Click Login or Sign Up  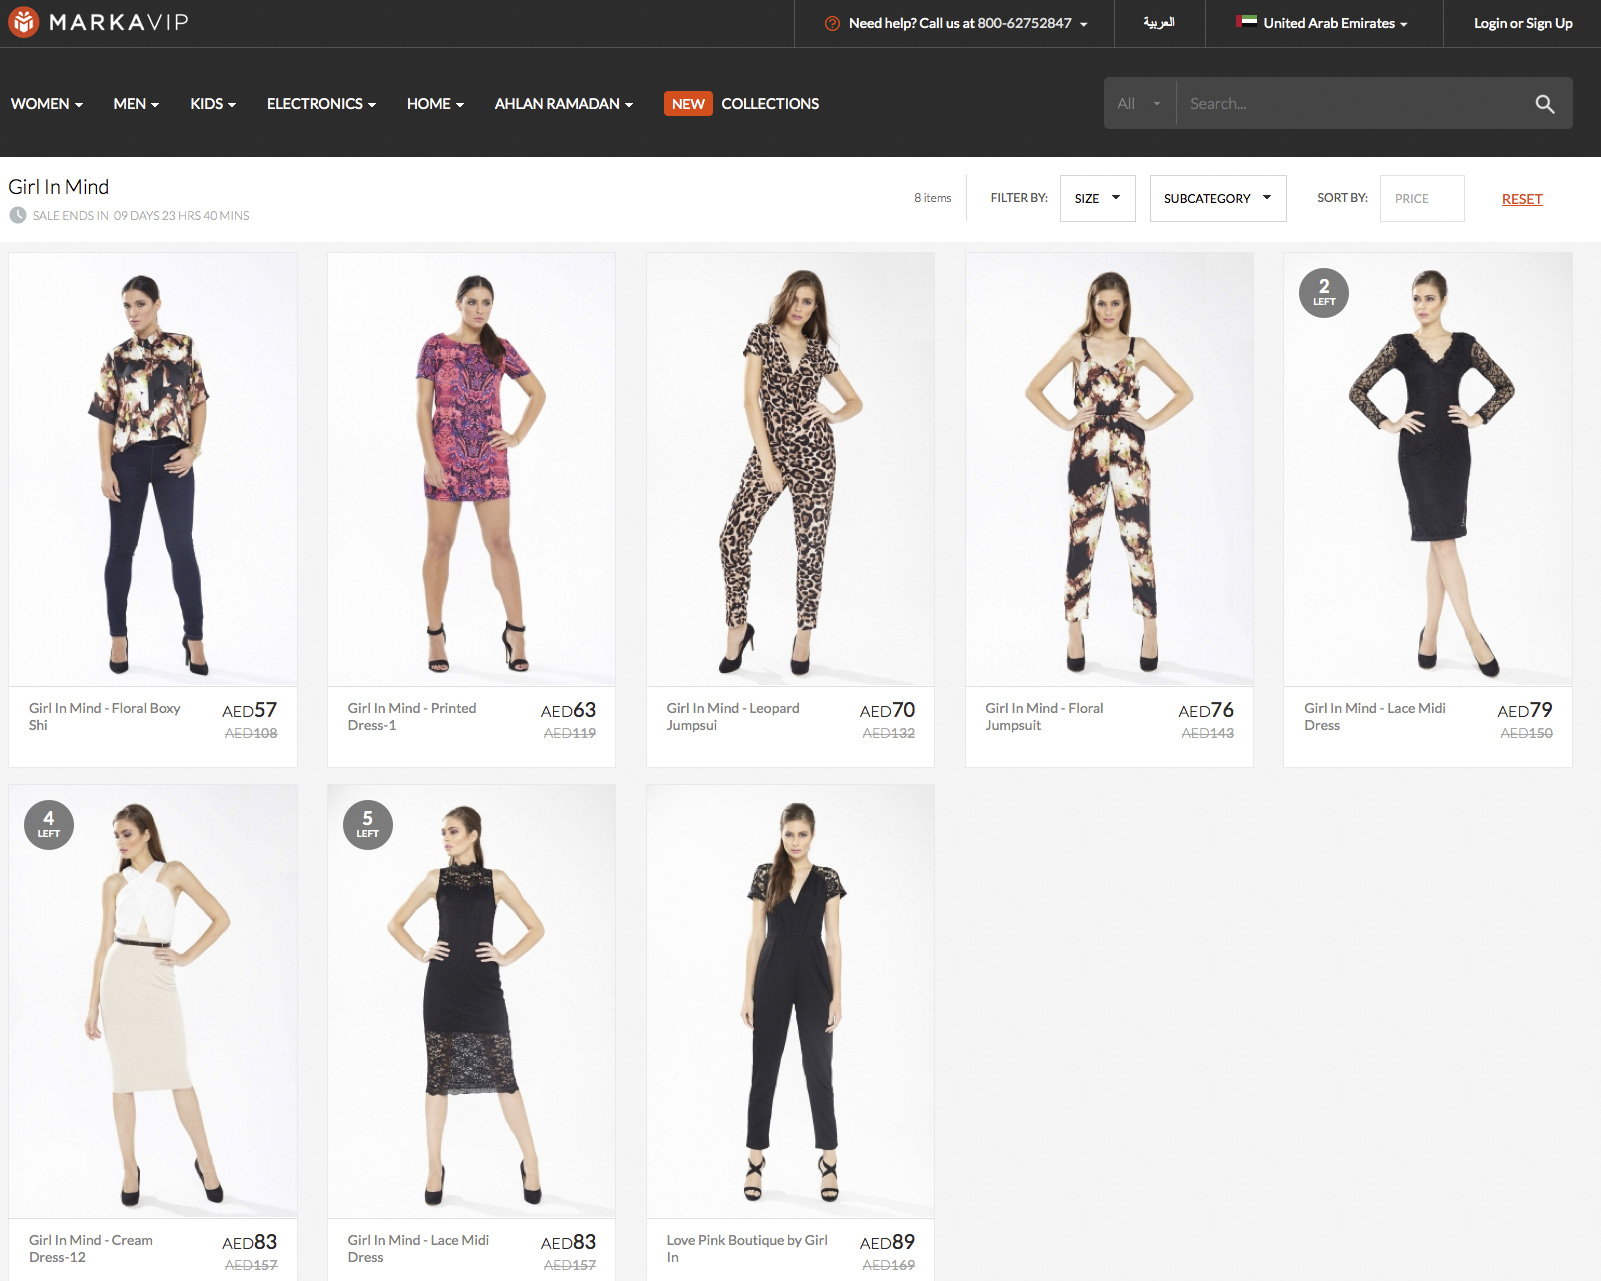(1522, 23)
